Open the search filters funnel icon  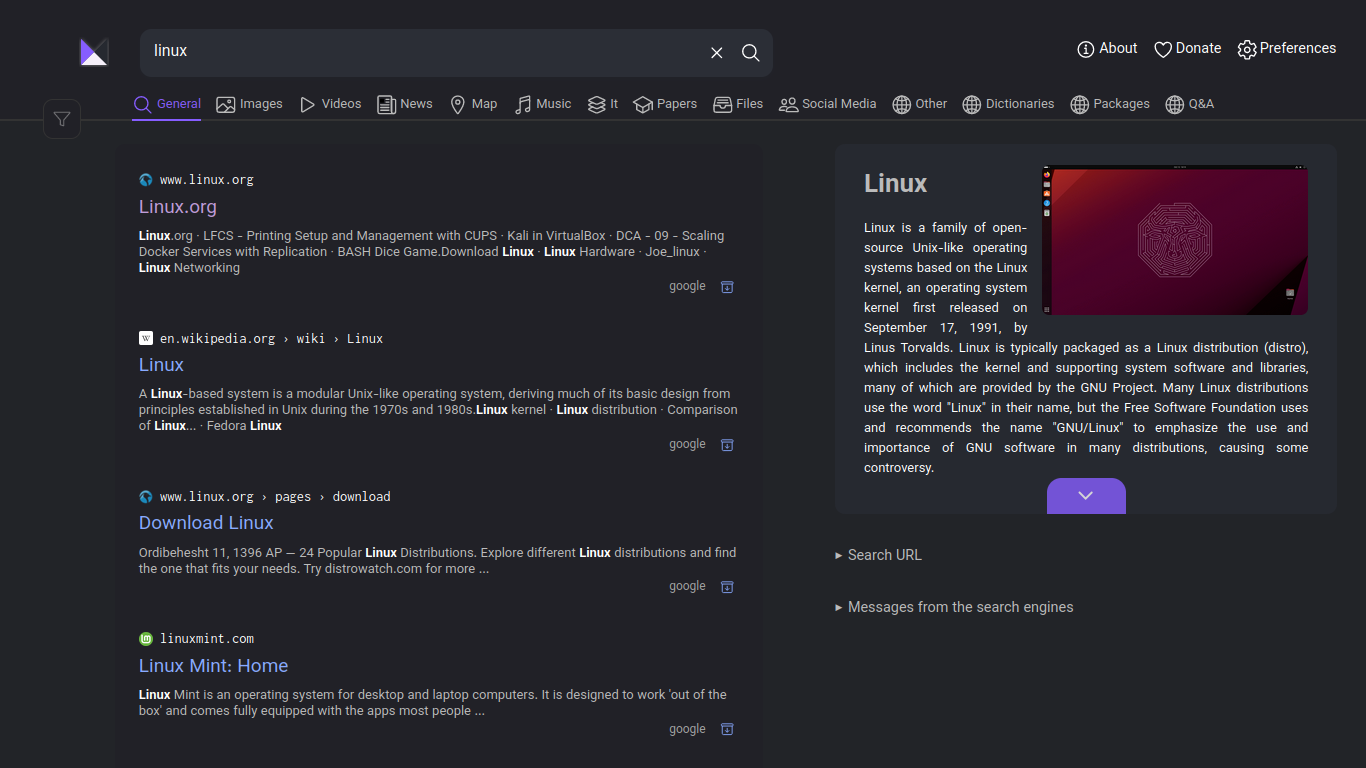62,120
